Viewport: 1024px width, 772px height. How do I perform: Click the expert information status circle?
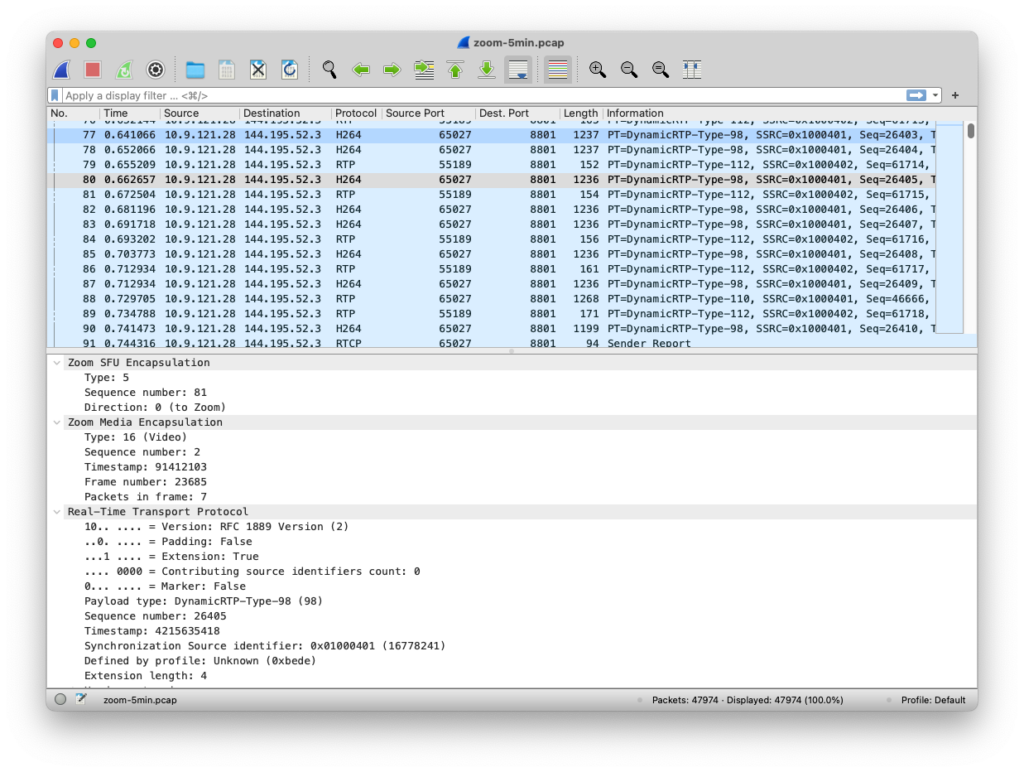61,700
